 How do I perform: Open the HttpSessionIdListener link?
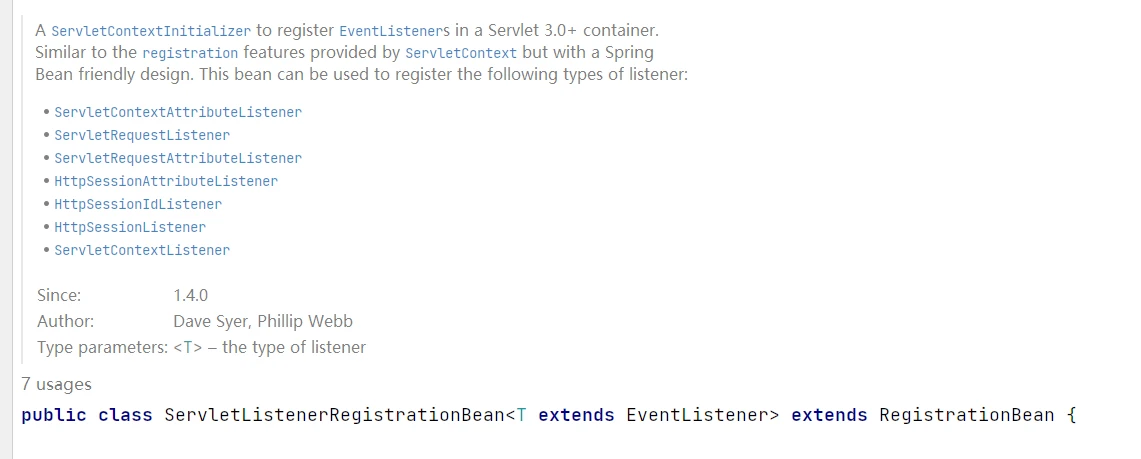point(138,204)
